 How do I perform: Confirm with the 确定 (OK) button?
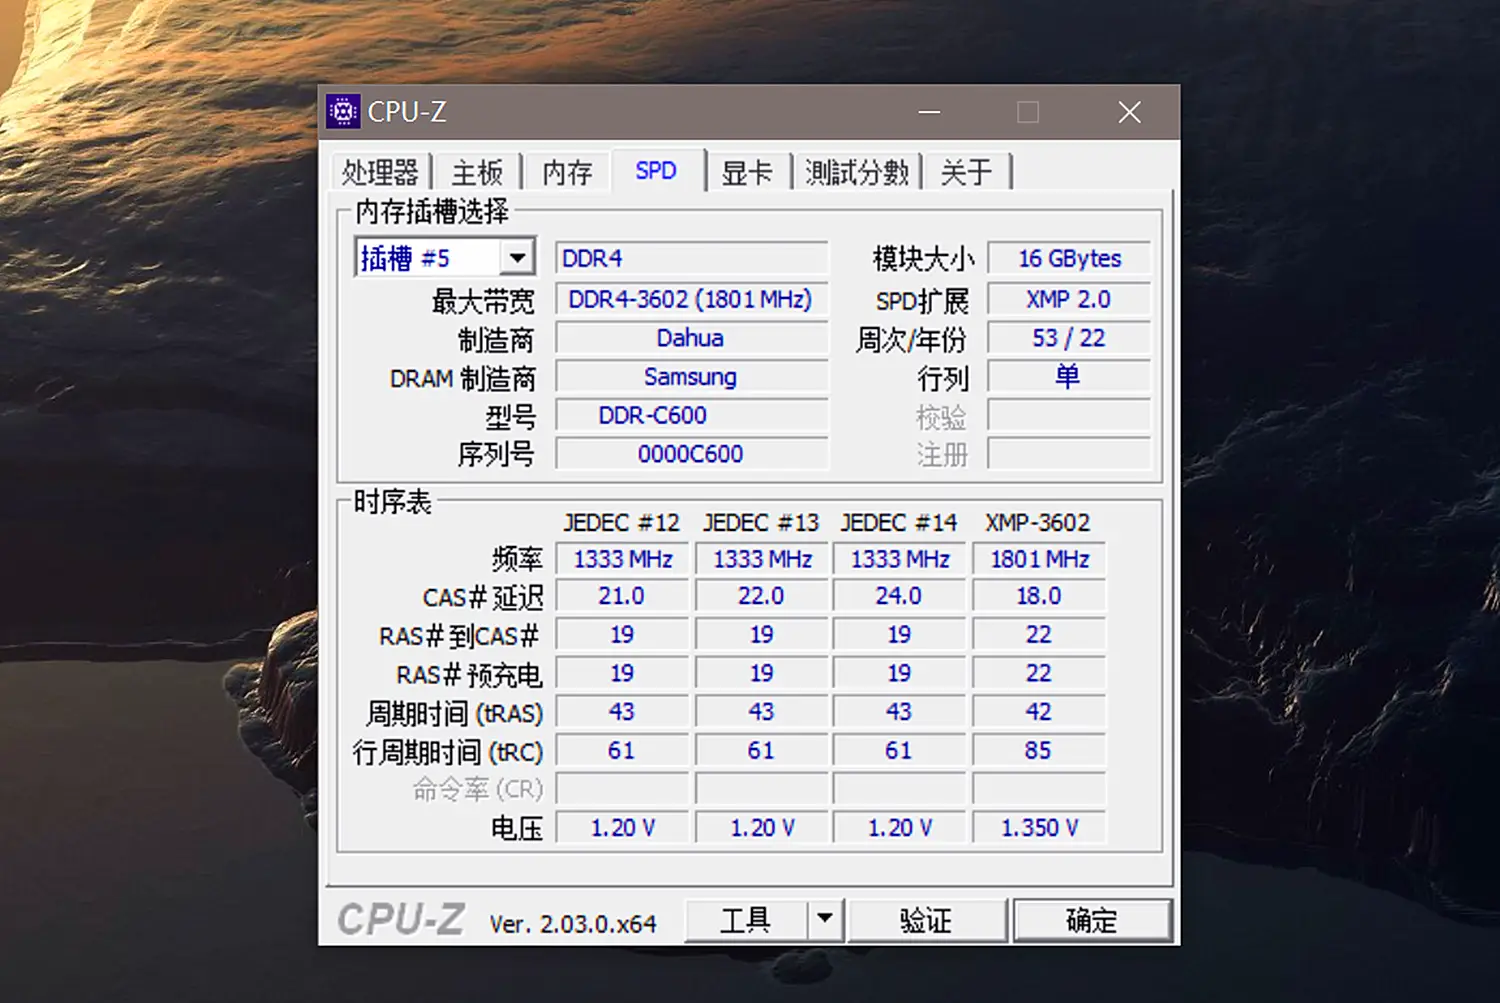(1091, 919)
